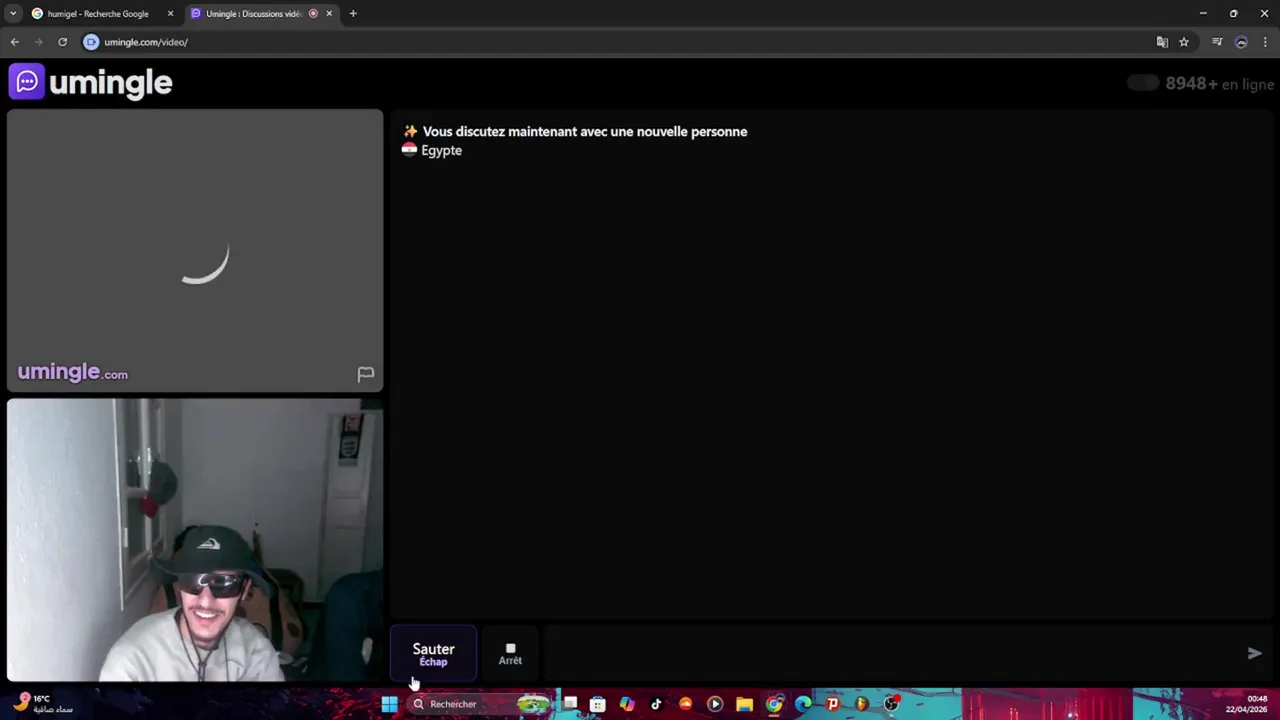Open File Explorer from taskbar
Screen dimensions: 1280x720
coord(744,704)
